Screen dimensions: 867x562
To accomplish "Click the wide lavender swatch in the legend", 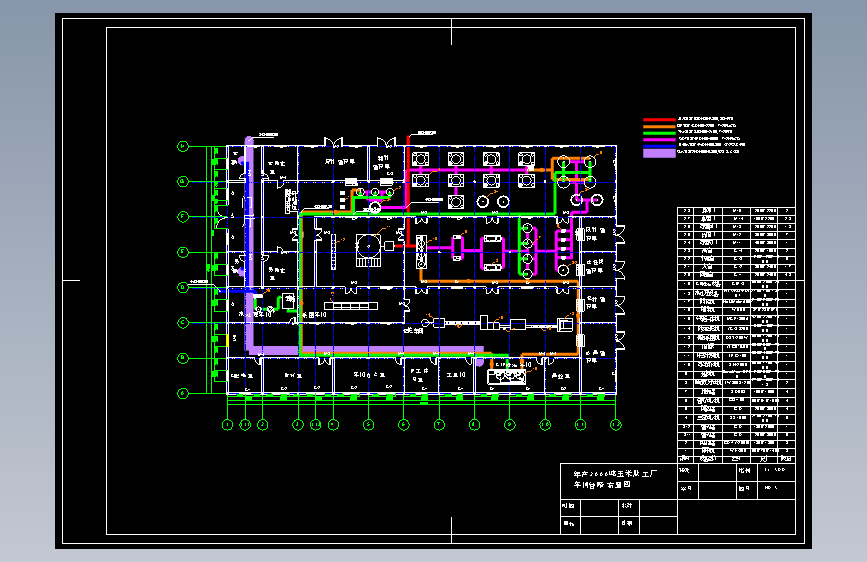I will point(659,153).
